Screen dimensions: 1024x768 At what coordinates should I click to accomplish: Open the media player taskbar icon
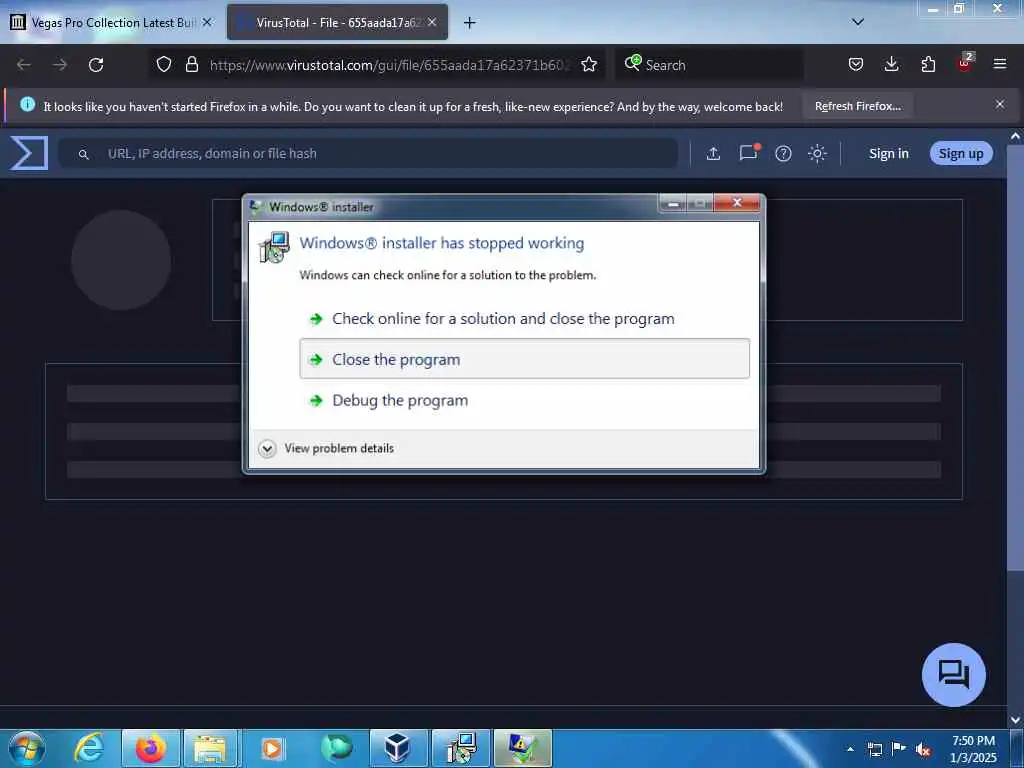click(272, 748)
